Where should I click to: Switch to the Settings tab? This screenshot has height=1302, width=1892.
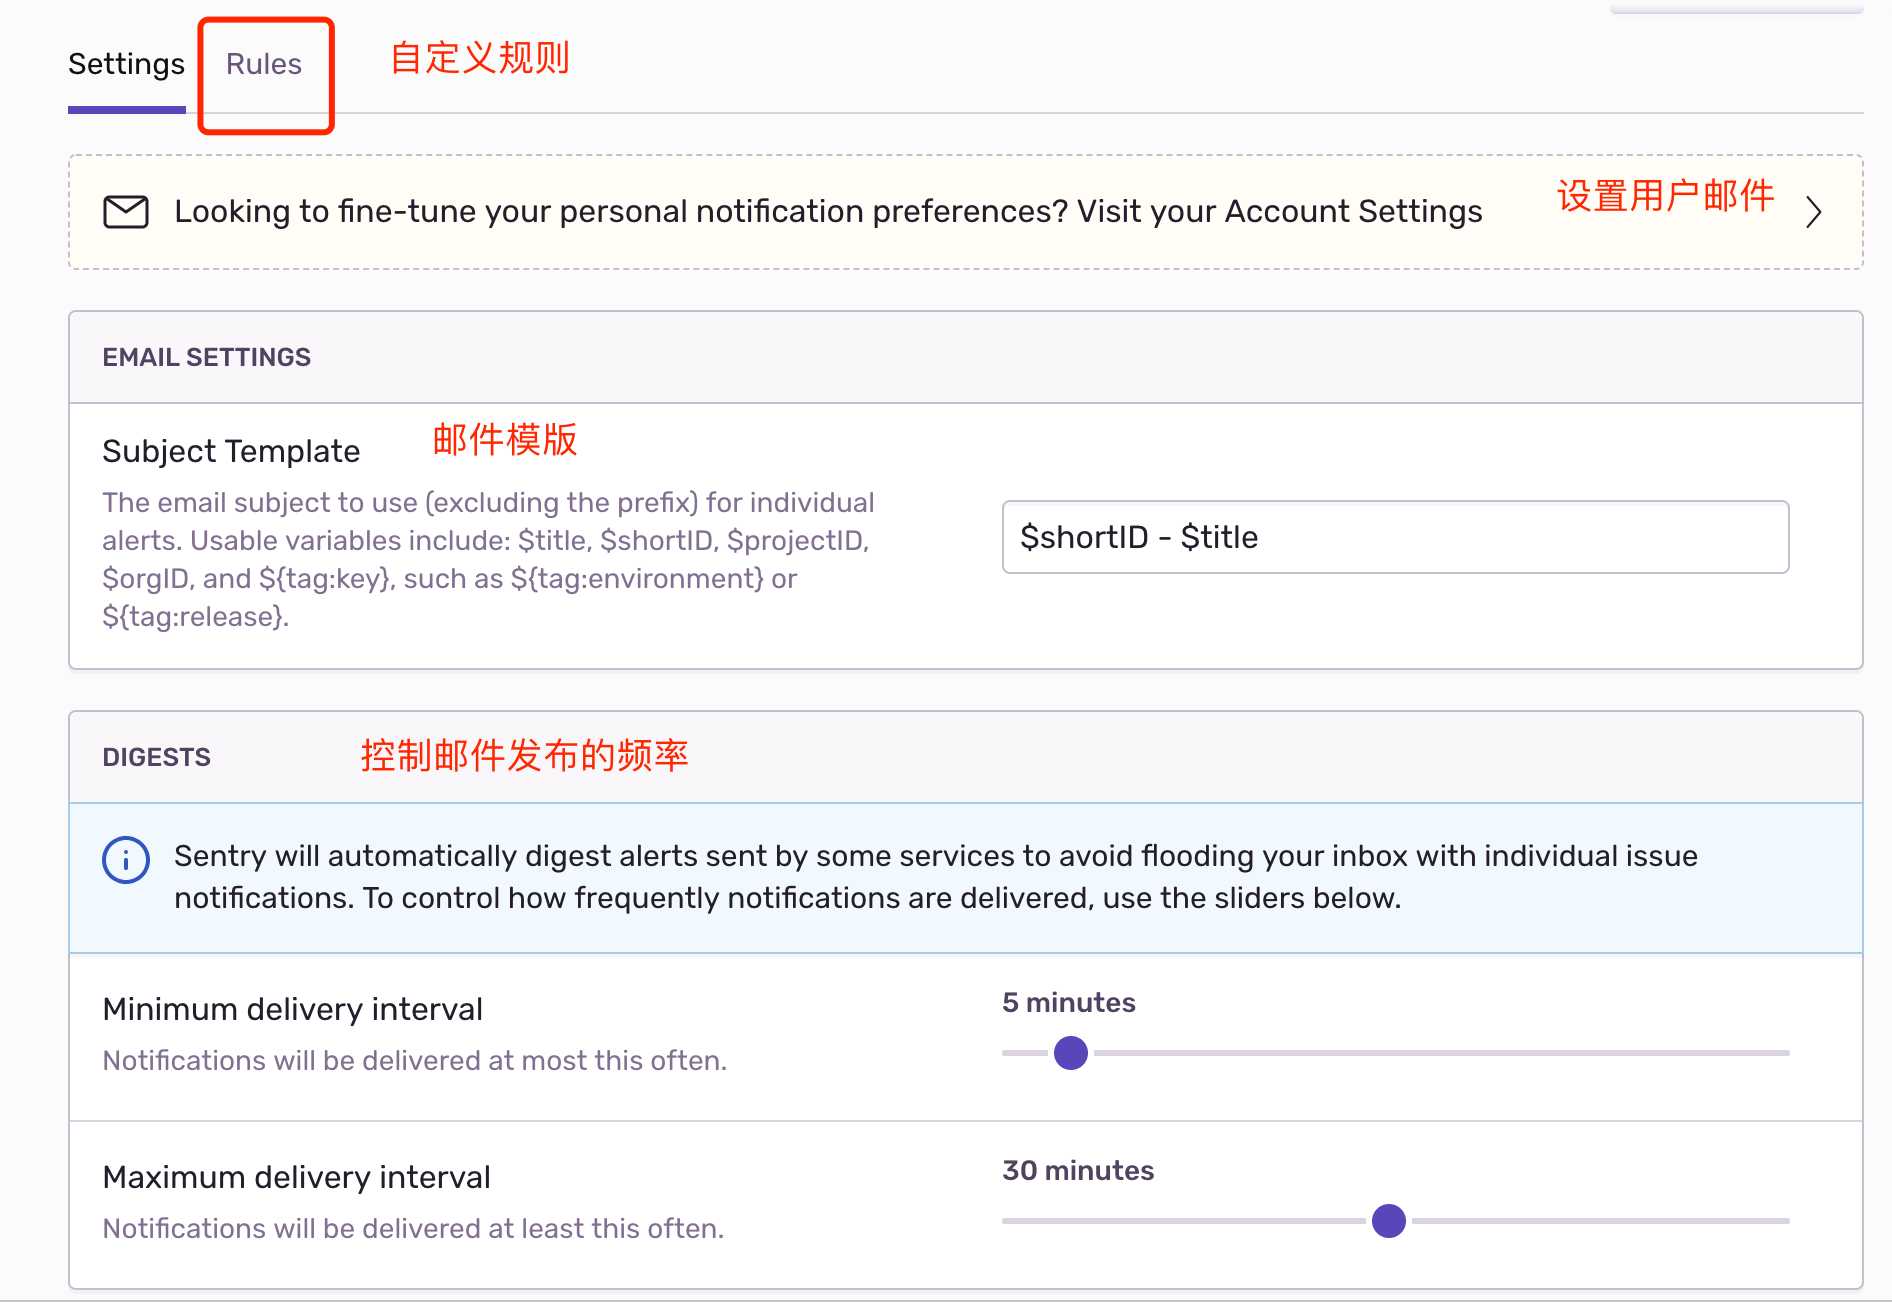click(126, 64)
